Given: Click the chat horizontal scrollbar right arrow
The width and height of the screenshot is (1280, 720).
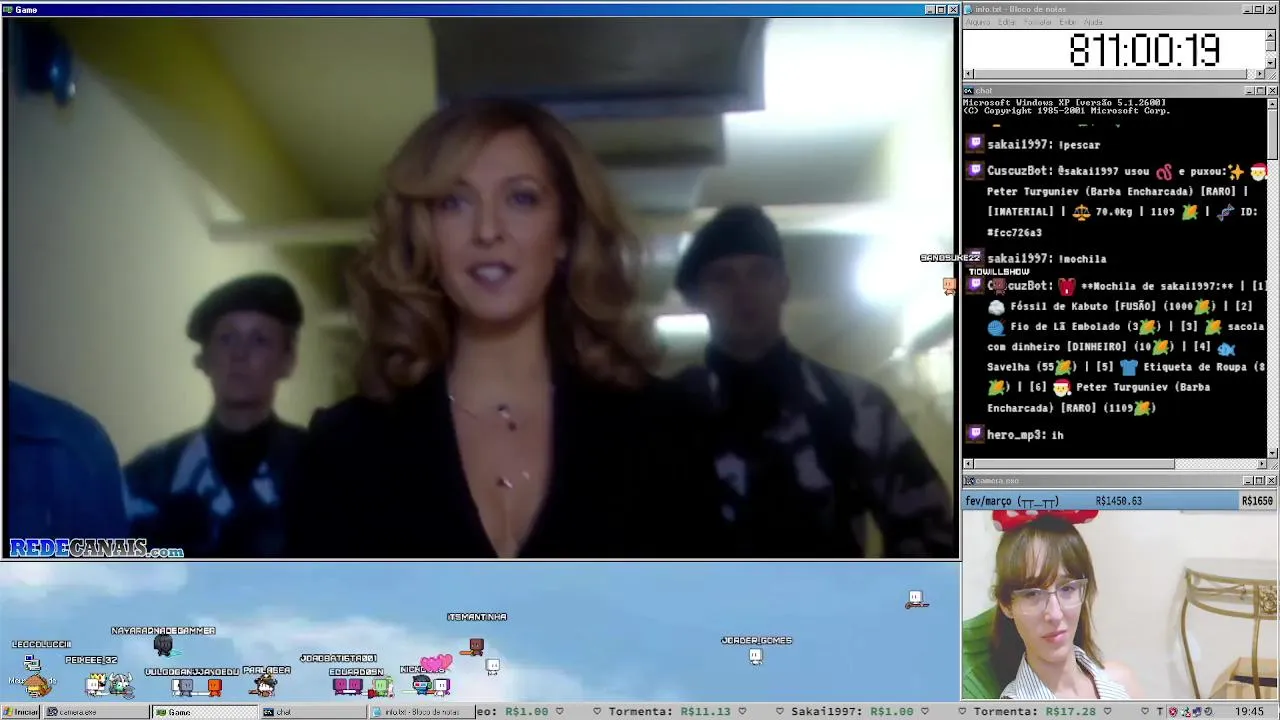Looking at the screenshot, I should [x=1261, y=464].
